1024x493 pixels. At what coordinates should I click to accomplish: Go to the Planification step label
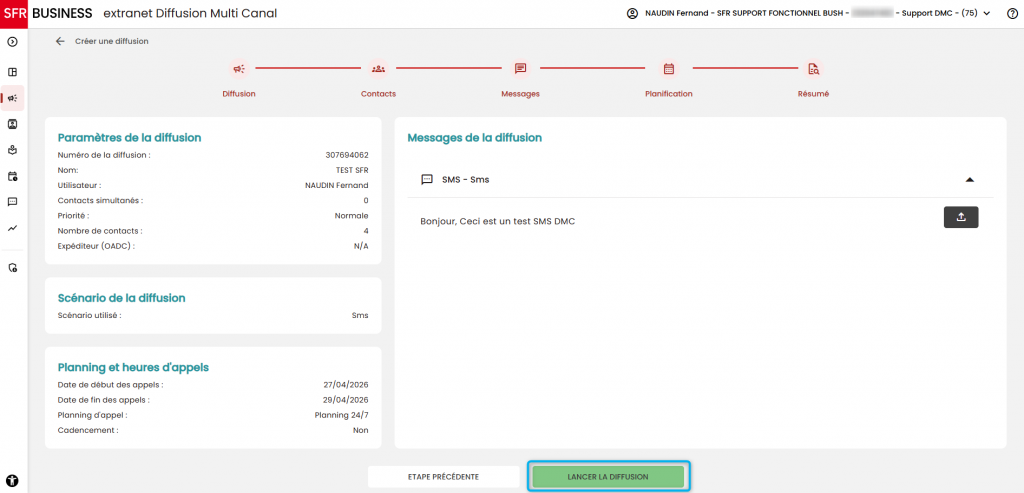(x=669, y=94)
